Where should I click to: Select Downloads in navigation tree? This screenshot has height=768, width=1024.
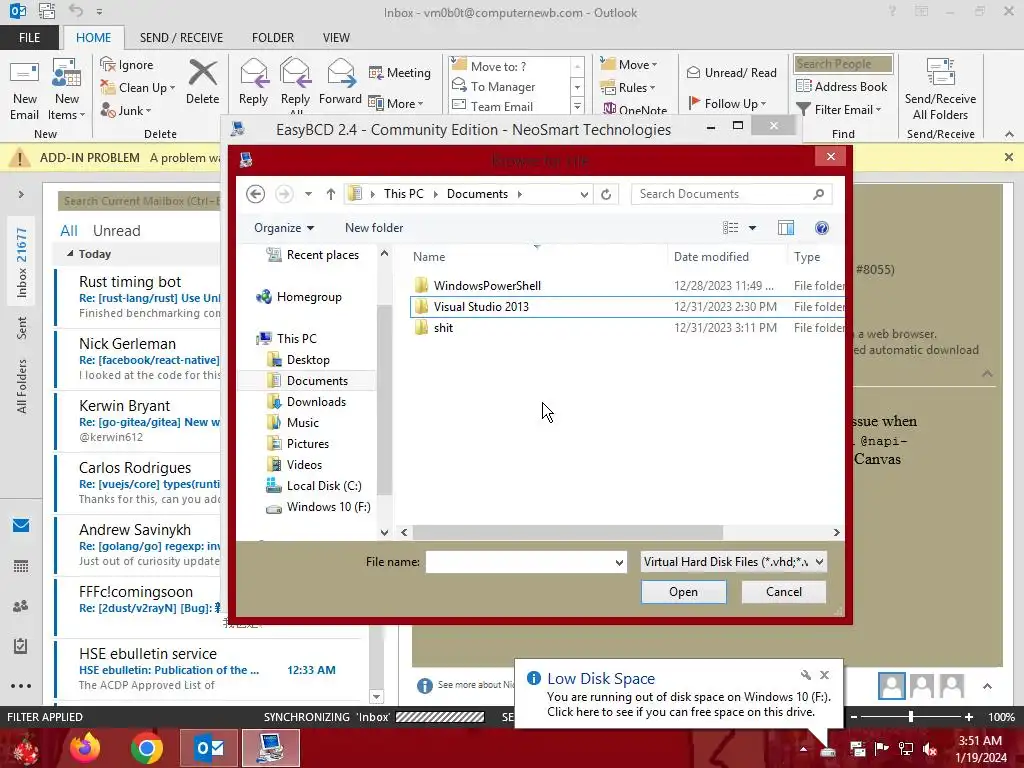(316, 402)
